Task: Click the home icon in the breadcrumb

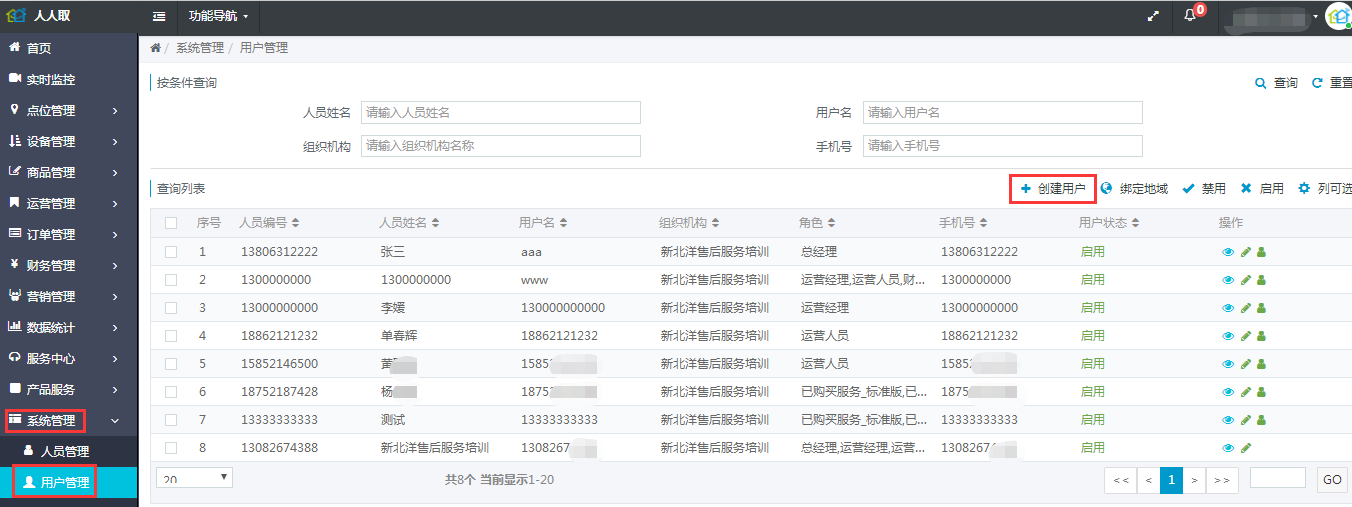Action: point(155,47)
